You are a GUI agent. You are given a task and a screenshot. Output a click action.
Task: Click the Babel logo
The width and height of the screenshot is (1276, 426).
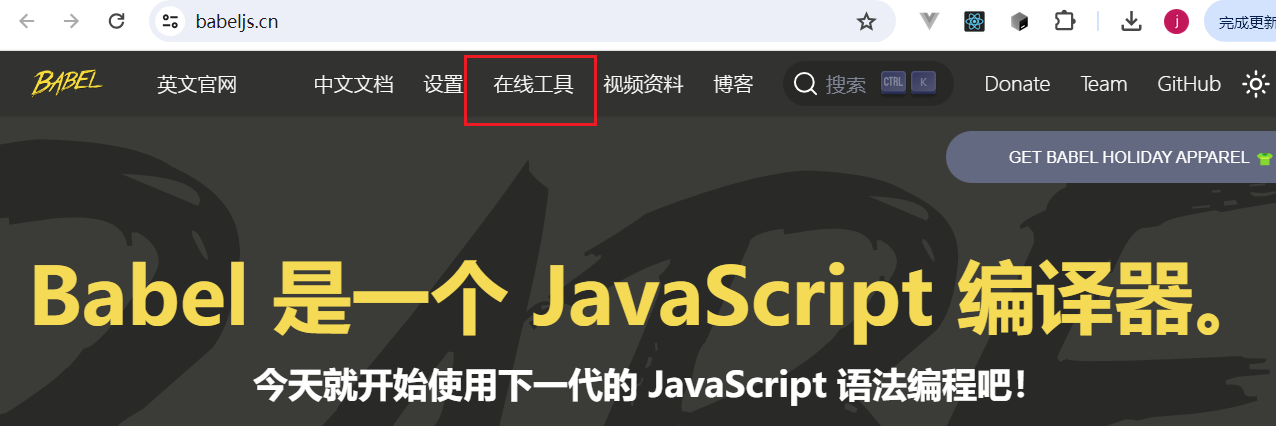click(67, 83)
